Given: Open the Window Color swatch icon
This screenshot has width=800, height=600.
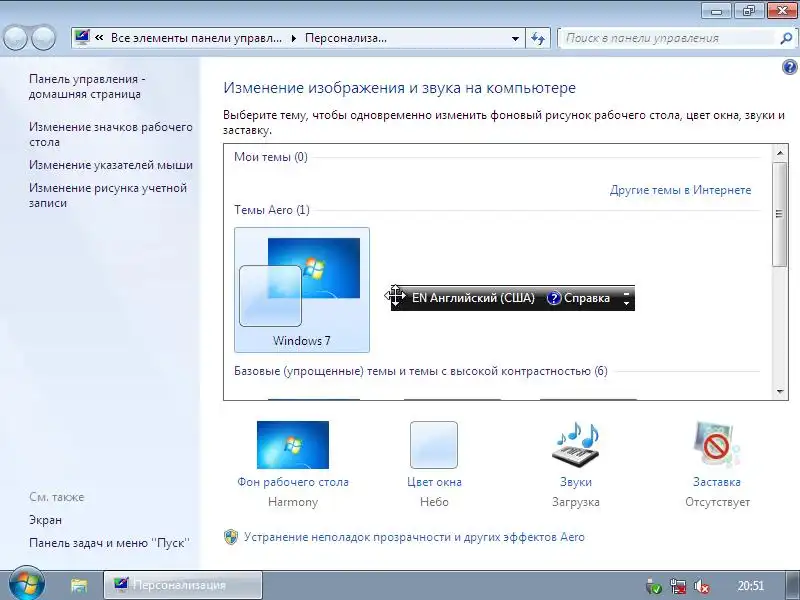Looking at the screenshot, I should tap(434, 444).
